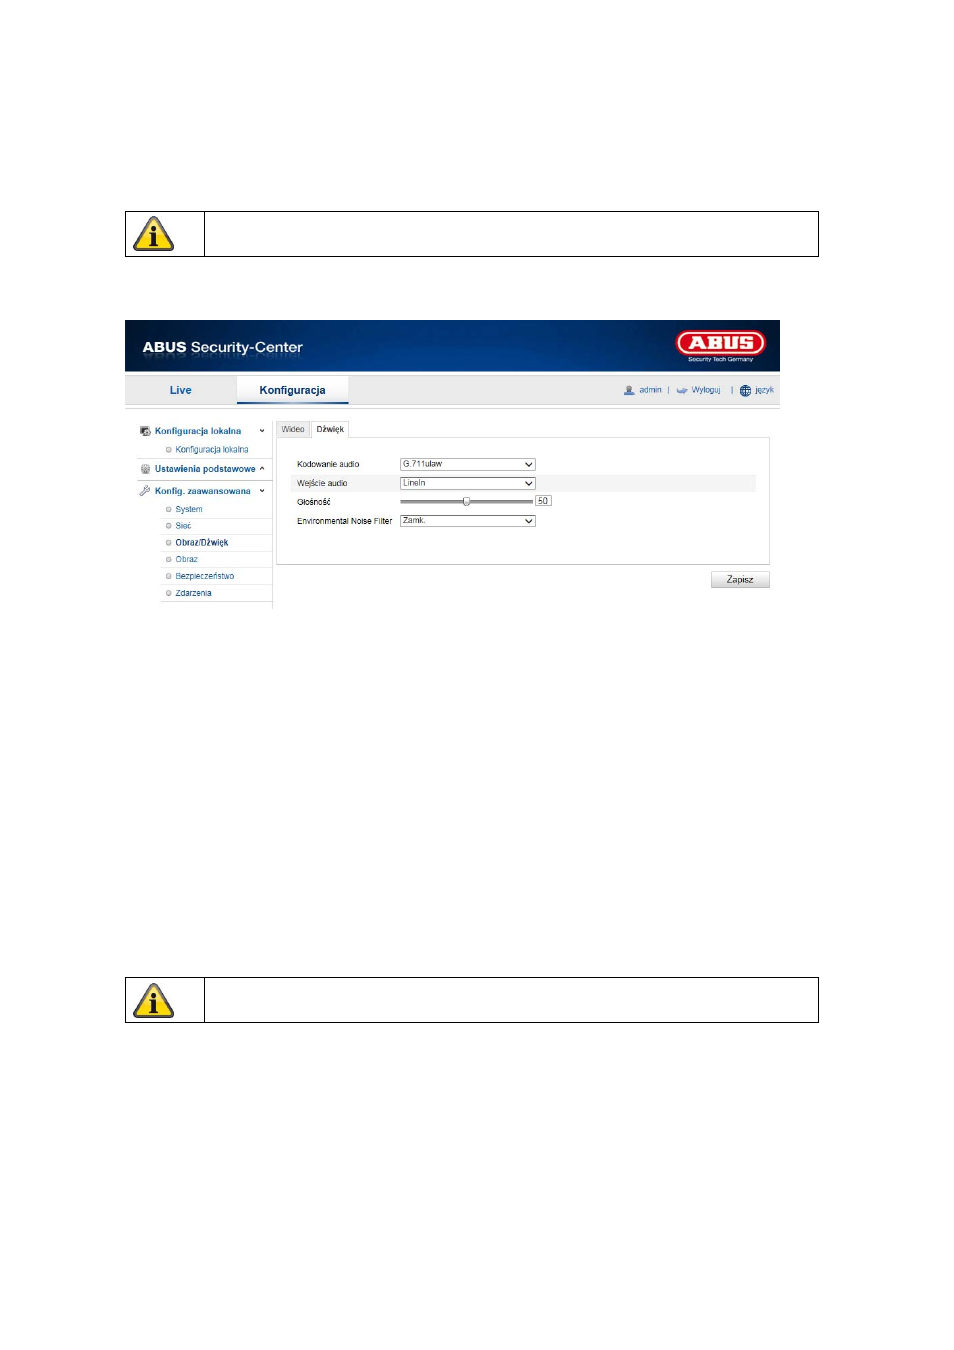Click the ABUS Security-Center title

222,347
